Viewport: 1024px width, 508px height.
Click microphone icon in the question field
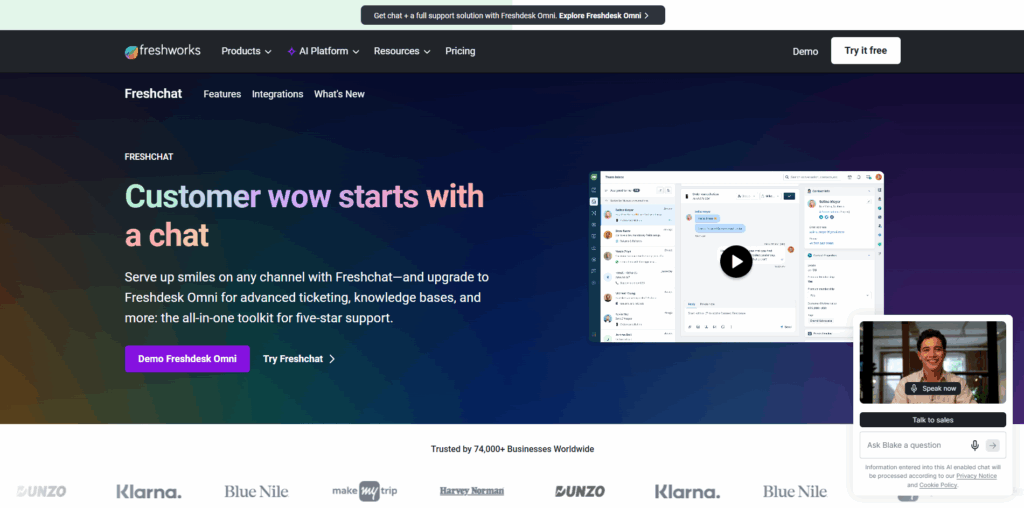coord(974,445)
